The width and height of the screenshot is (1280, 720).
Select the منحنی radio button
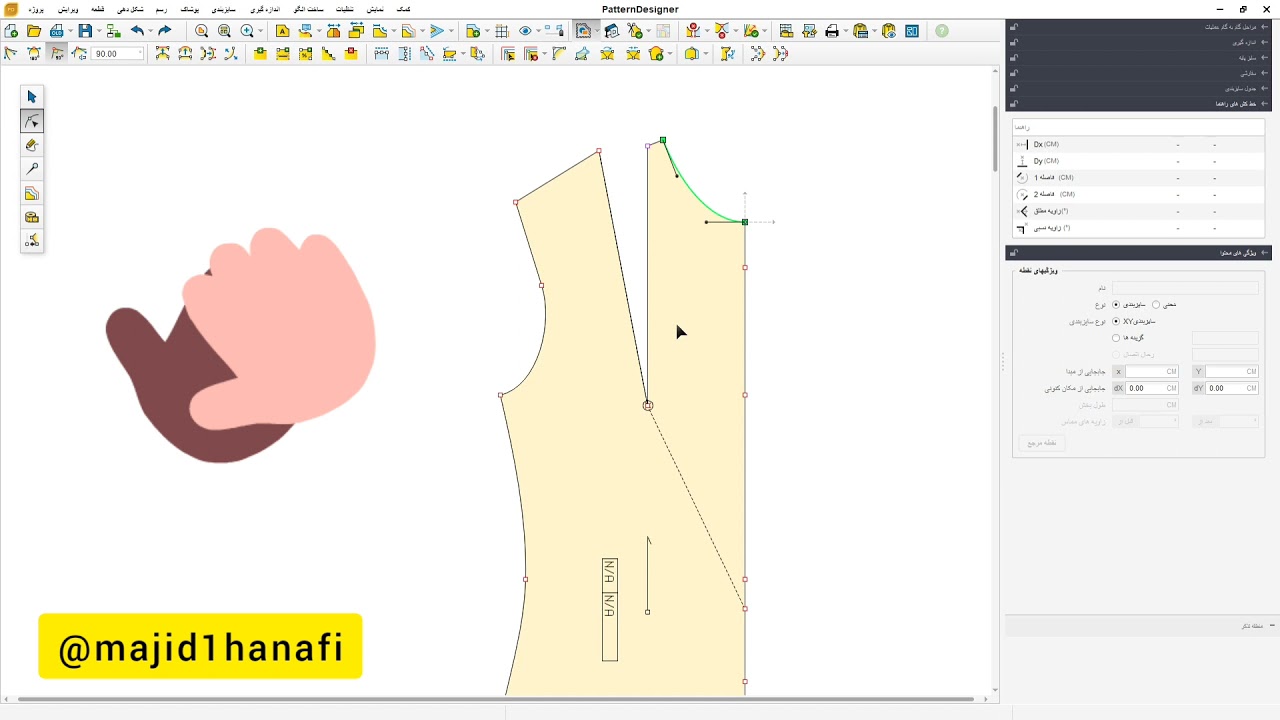coord(1156,304)
